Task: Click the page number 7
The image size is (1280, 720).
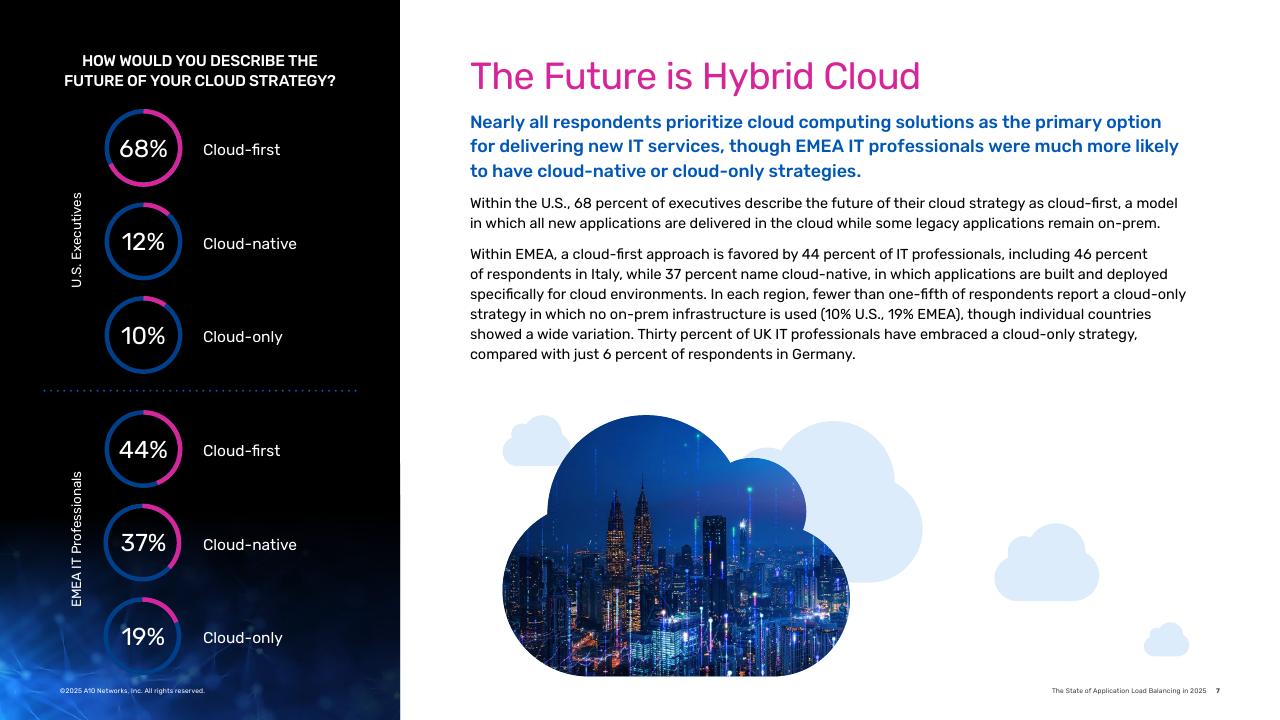Action: 1218,691
